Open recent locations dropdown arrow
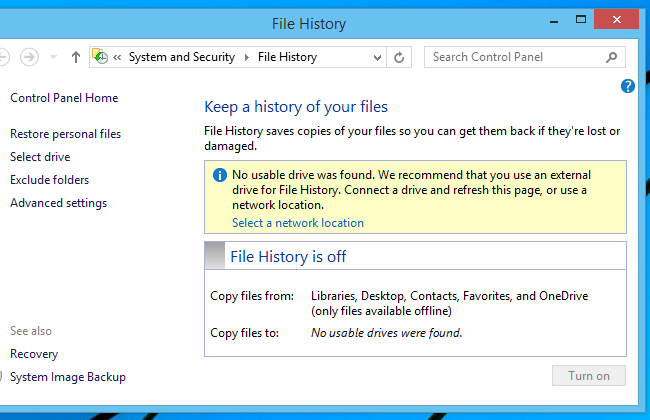This screenshot has width=650, height=420. coord(52,58)
